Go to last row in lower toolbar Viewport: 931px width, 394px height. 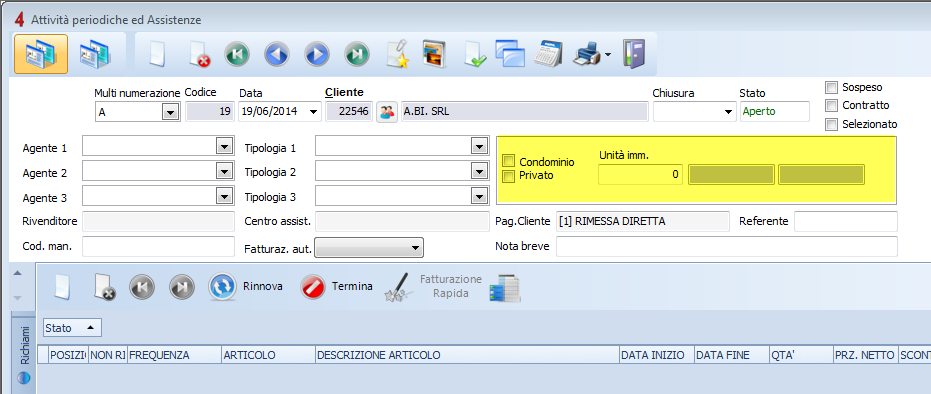182,287
